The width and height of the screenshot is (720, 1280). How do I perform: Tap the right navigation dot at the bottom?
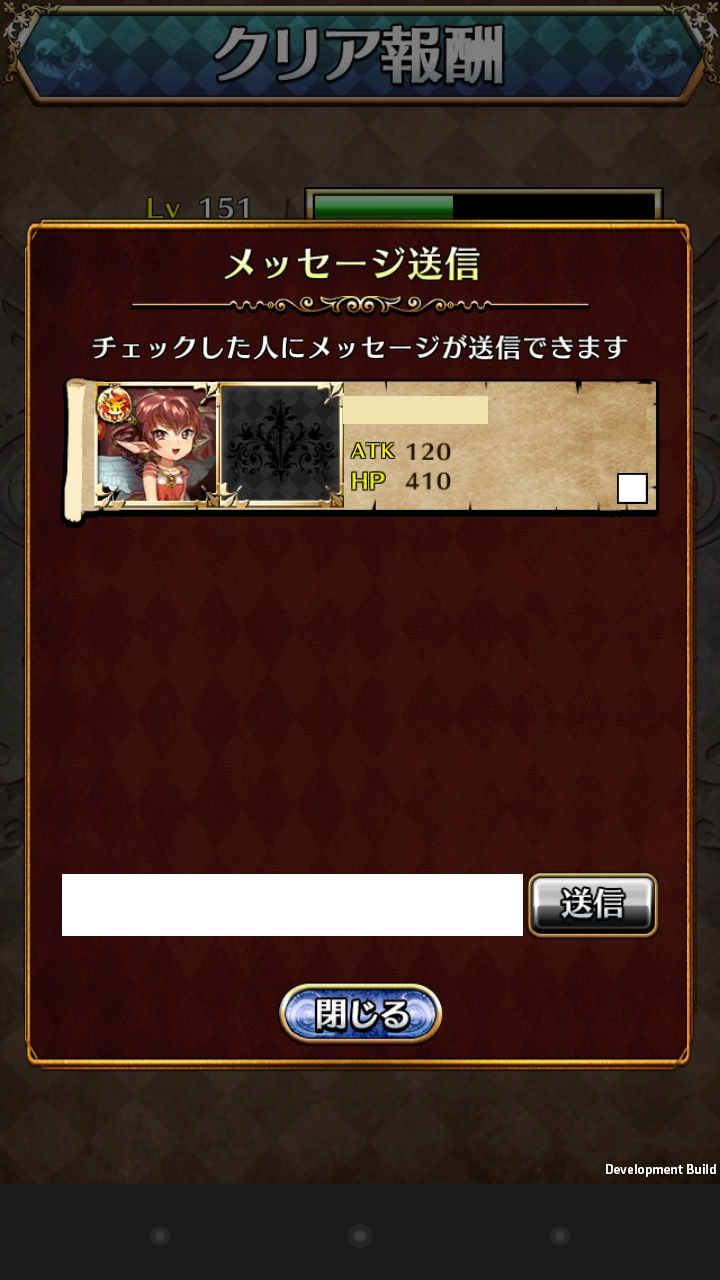click(x=560, y=1236)
